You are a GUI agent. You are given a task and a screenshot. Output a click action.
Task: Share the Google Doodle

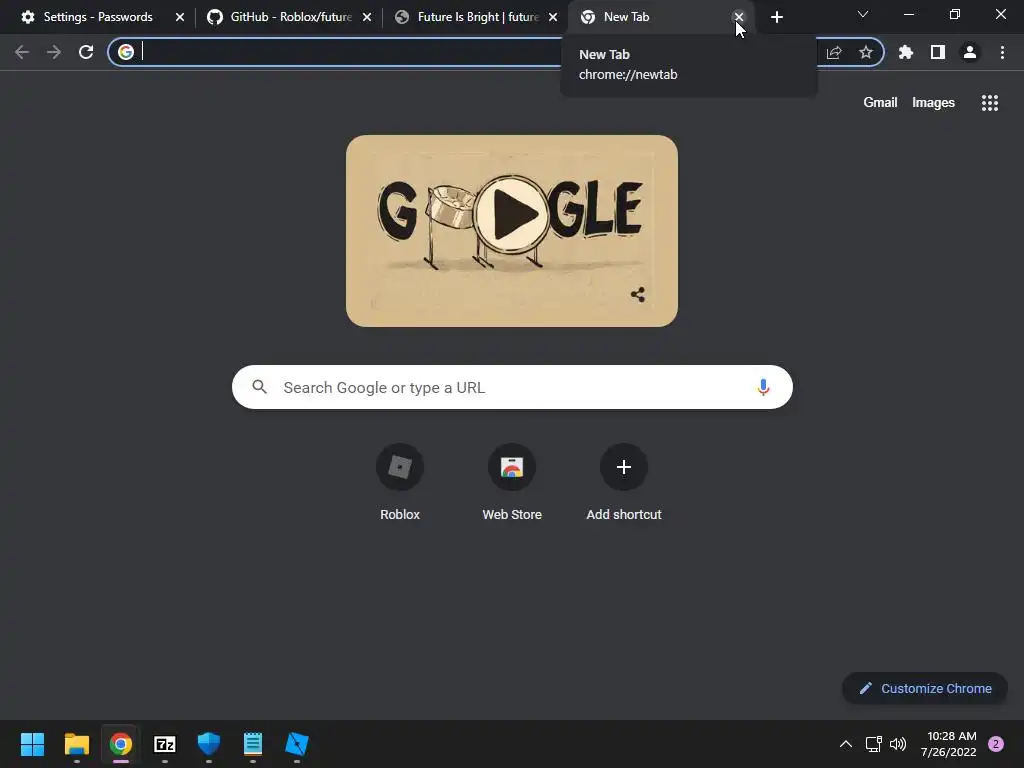638,295
